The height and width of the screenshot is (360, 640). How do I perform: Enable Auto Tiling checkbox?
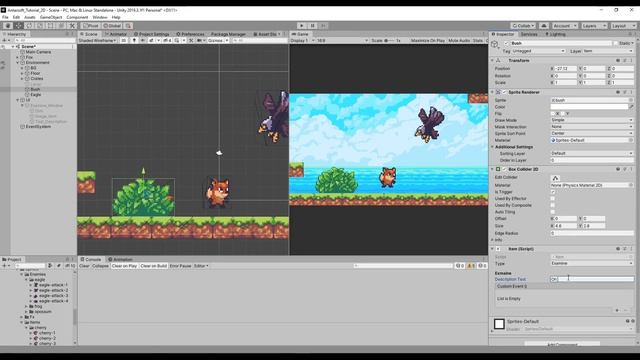click(x=553, y=212)
